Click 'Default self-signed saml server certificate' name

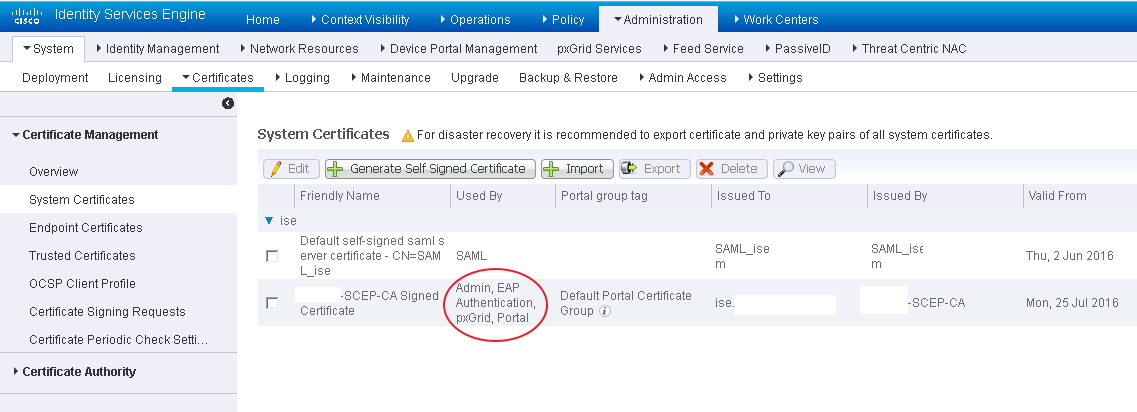click(x=372, y=255)
